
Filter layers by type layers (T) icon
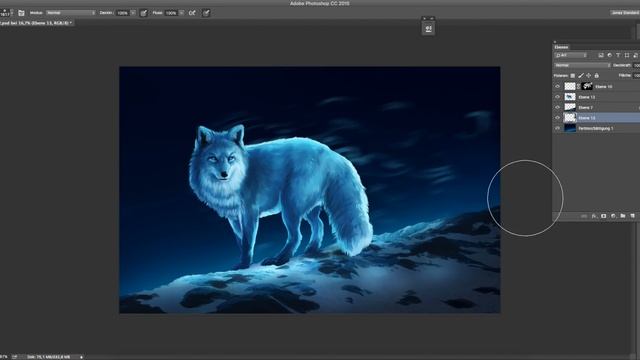coord(618,55)
